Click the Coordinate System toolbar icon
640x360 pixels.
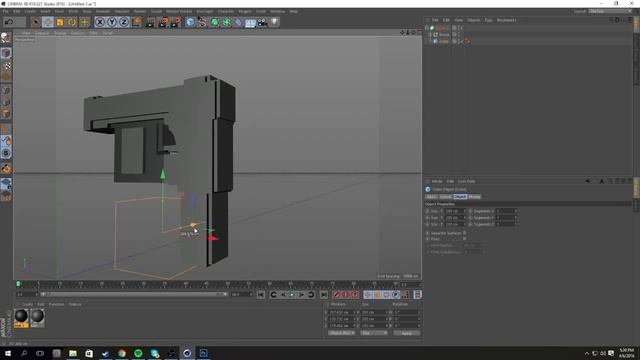click(137, 22)
